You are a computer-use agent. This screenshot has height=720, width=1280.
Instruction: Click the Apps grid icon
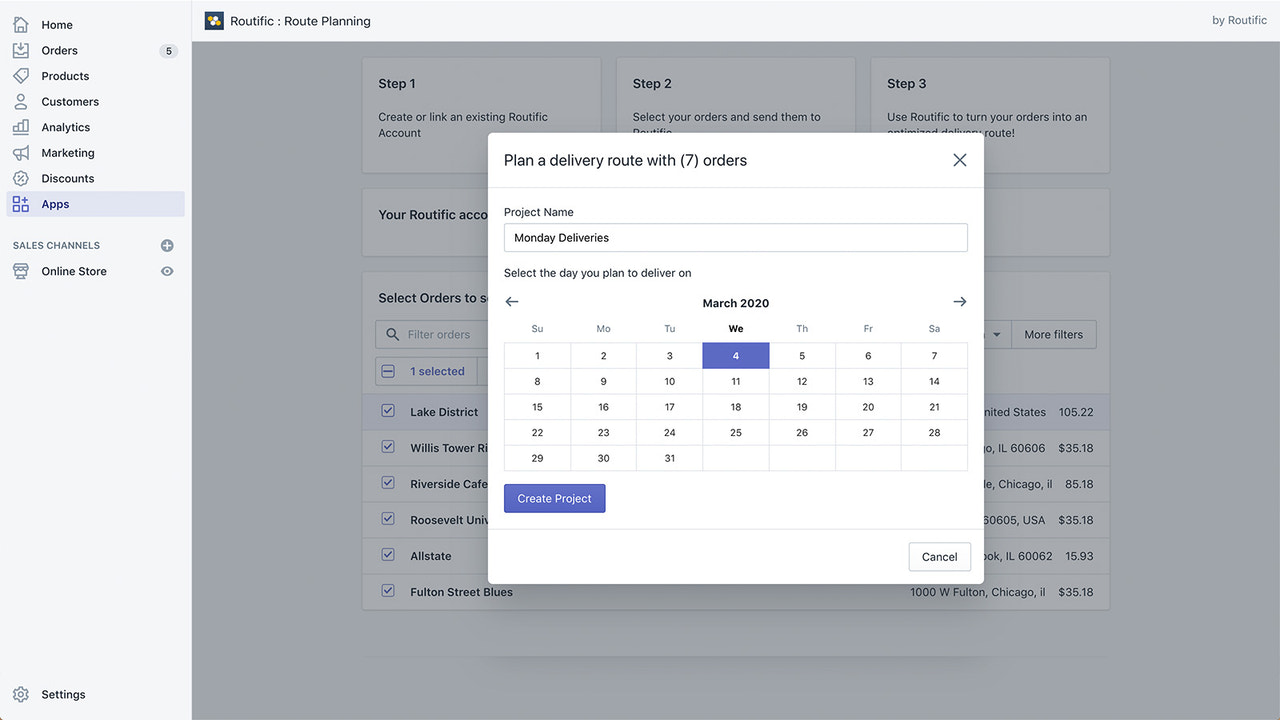[x=21, y=203]
